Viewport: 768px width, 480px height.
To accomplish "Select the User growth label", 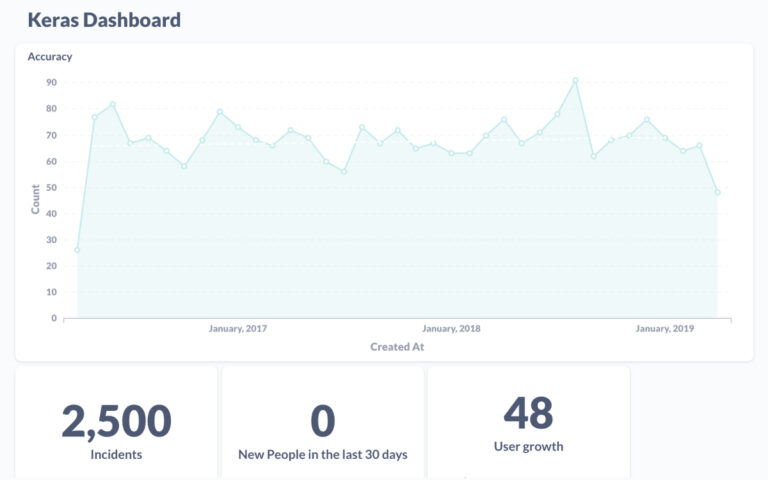I will click(x=528, y=447).
